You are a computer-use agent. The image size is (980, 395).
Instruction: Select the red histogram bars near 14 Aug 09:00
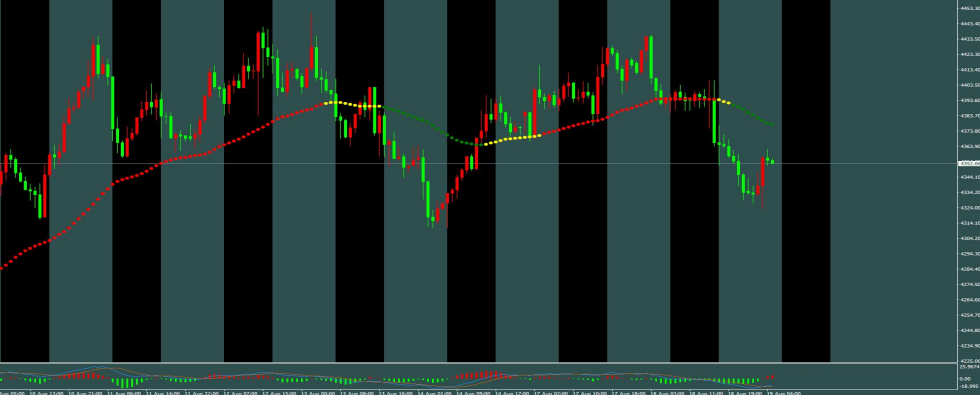click(x=480, y=376)
